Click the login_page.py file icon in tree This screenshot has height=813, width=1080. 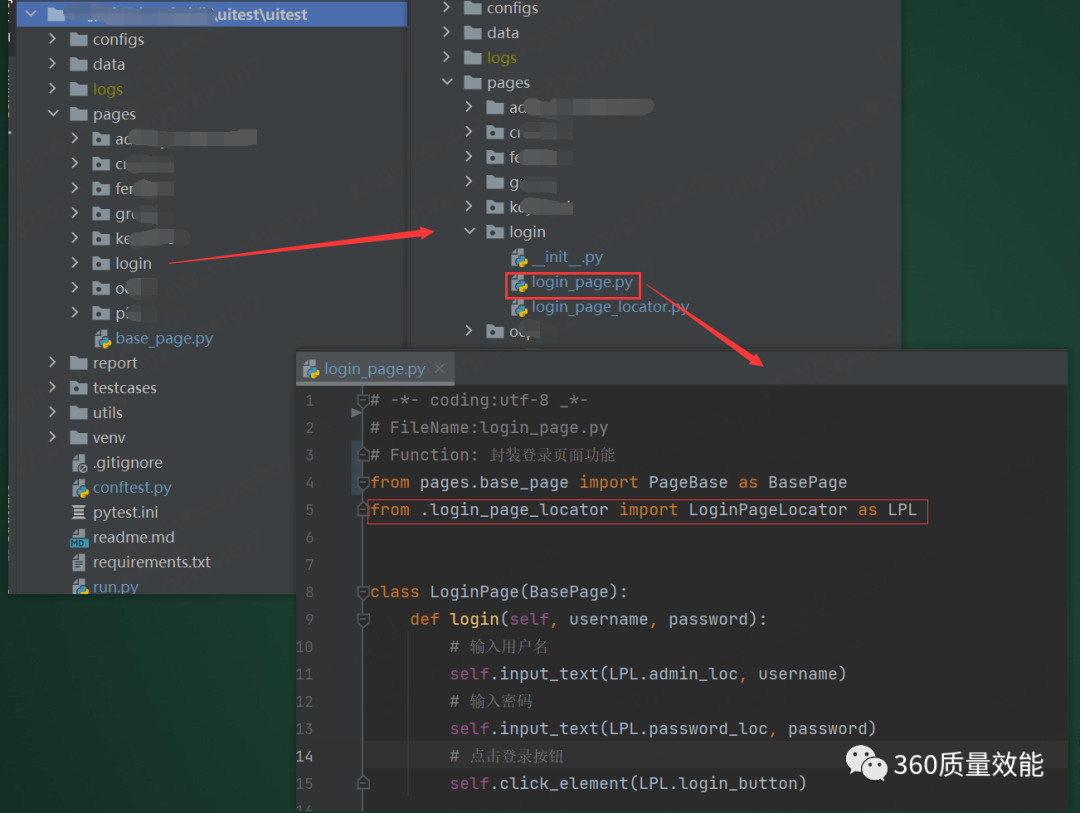pos(519,282)
